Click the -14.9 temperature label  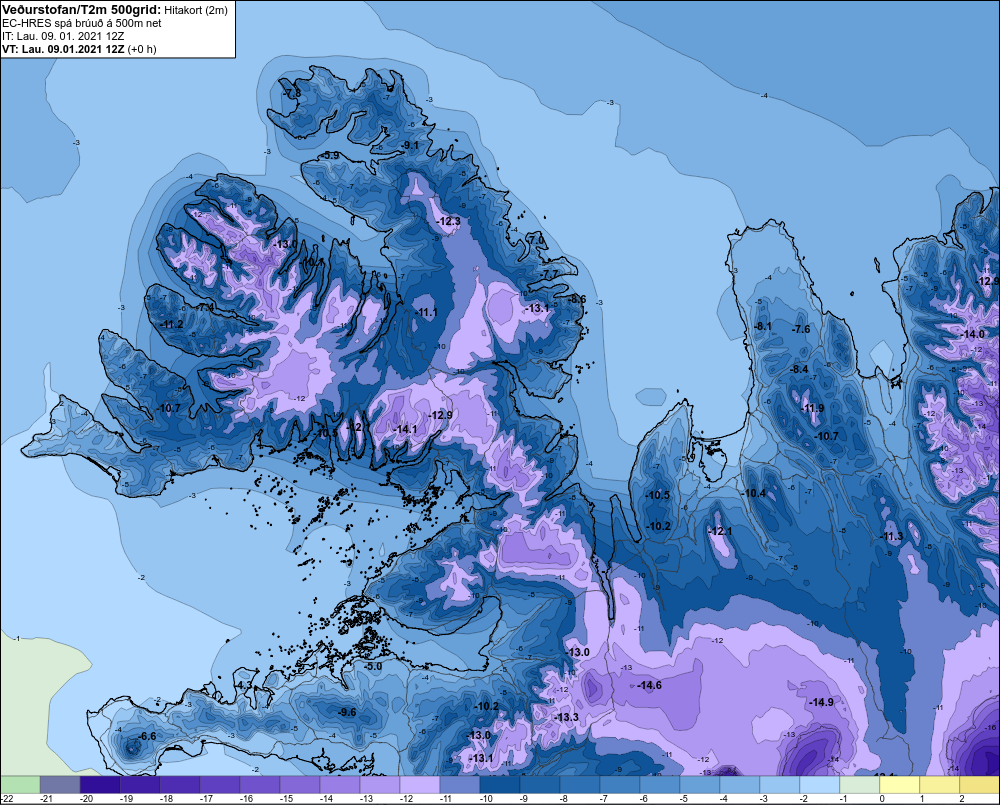tap(821, 702)
